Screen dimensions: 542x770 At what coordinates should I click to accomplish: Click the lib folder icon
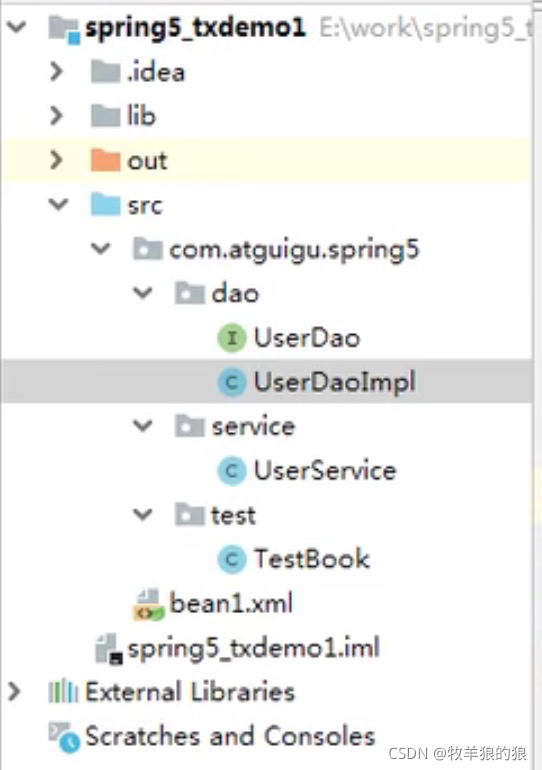tap(106, 116)
